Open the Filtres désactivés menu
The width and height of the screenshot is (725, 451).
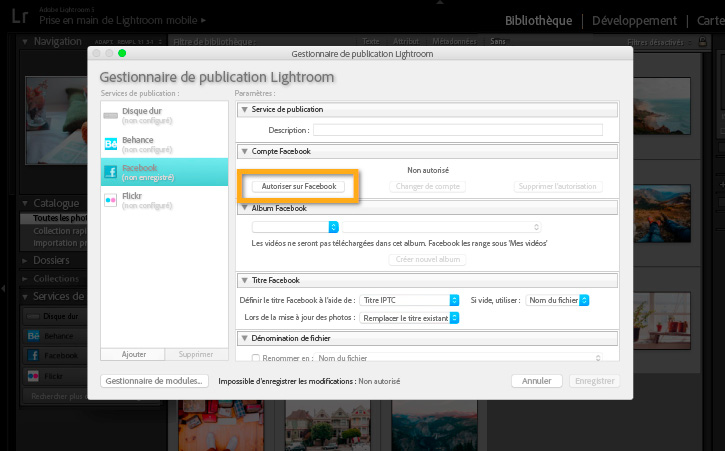(x=658, y=42)
